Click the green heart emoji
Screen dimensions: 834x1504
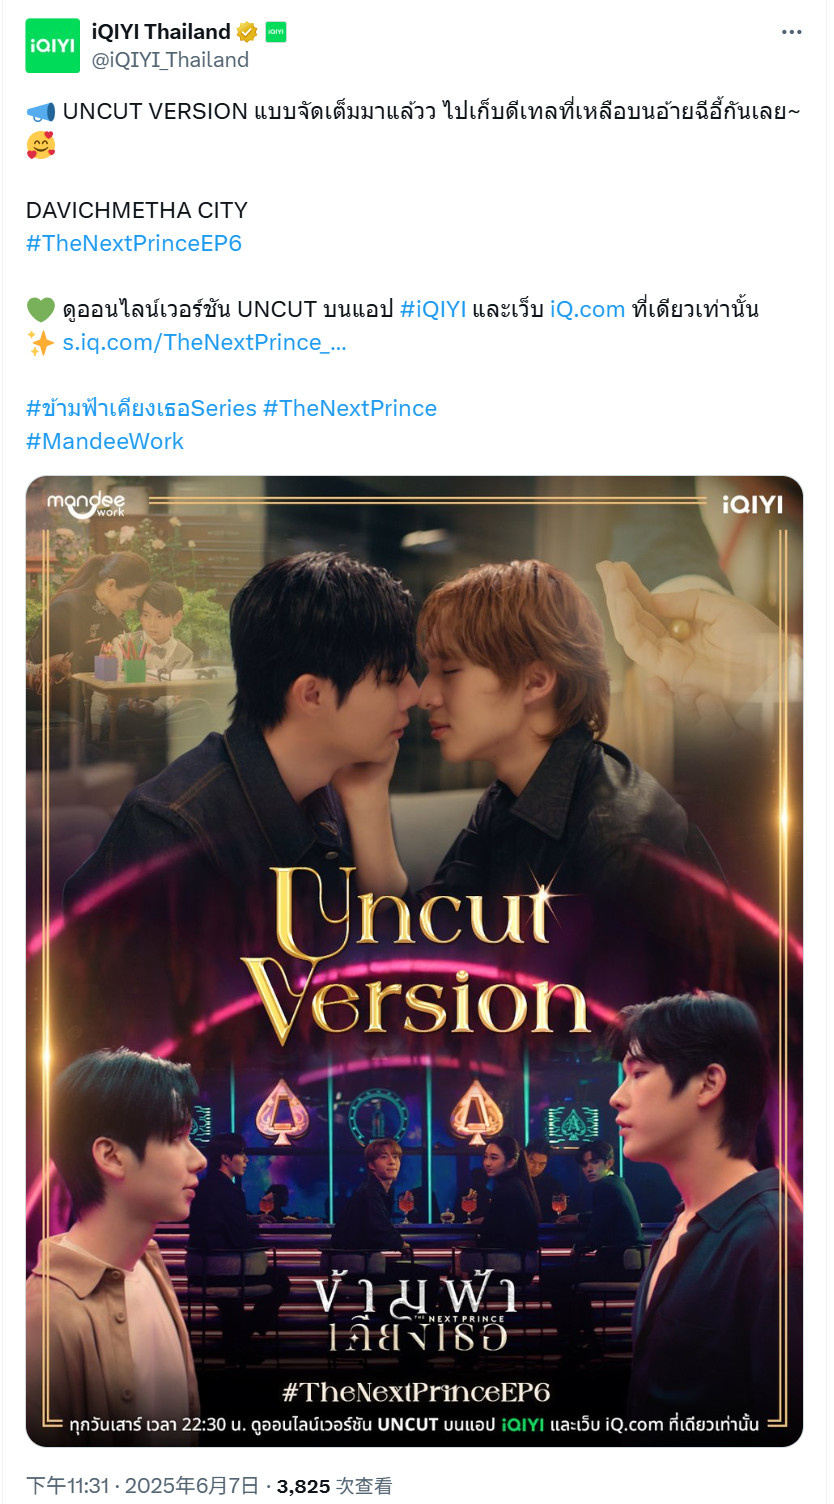point(41,309)
